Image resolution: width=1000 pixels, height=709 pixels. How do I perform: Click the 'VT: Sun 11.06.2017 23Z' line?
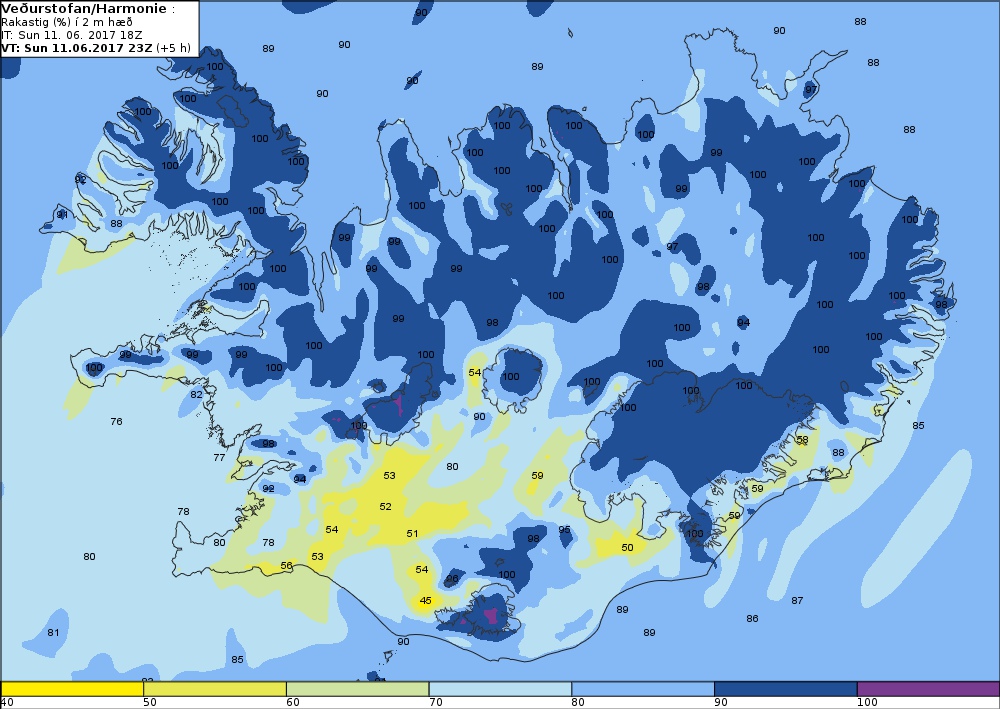(77, 48)
